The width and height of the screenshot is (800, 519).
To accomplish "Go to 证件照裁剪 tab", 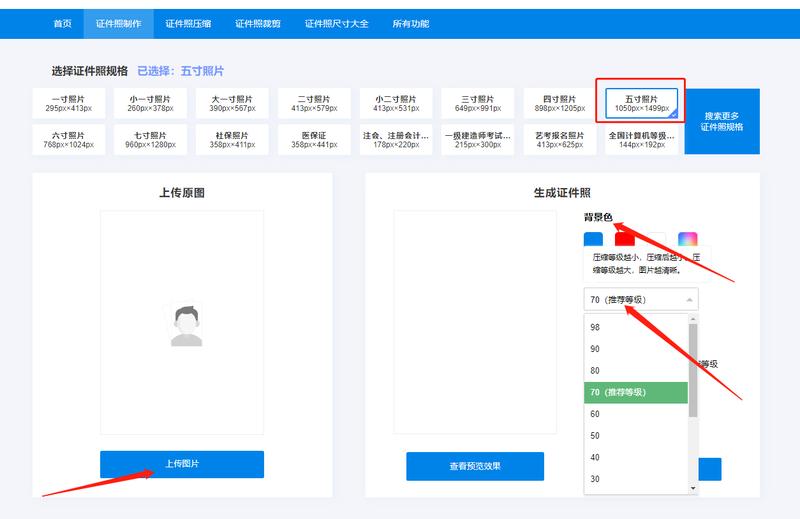I will click(x=258, y=23).
